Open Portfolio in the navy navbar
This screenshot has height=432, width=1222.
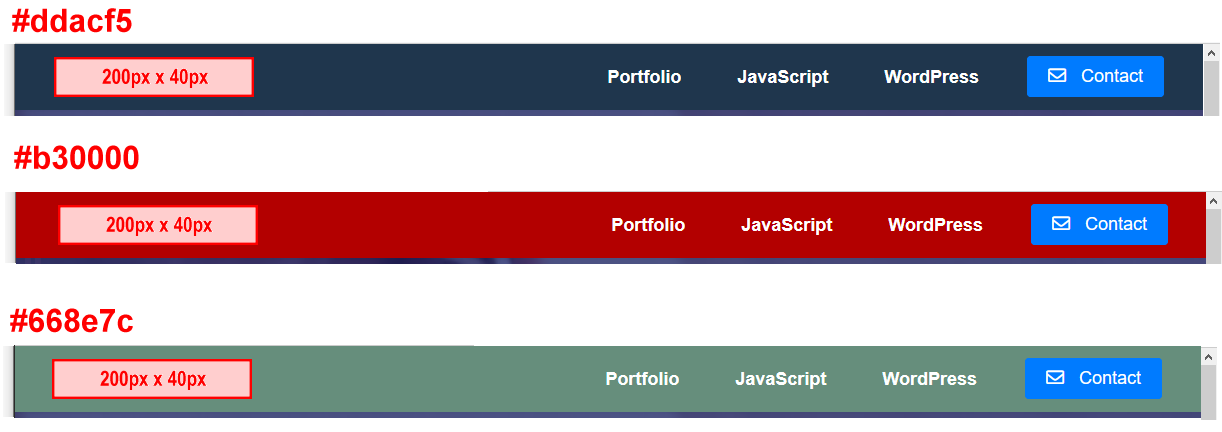[644, 77]
